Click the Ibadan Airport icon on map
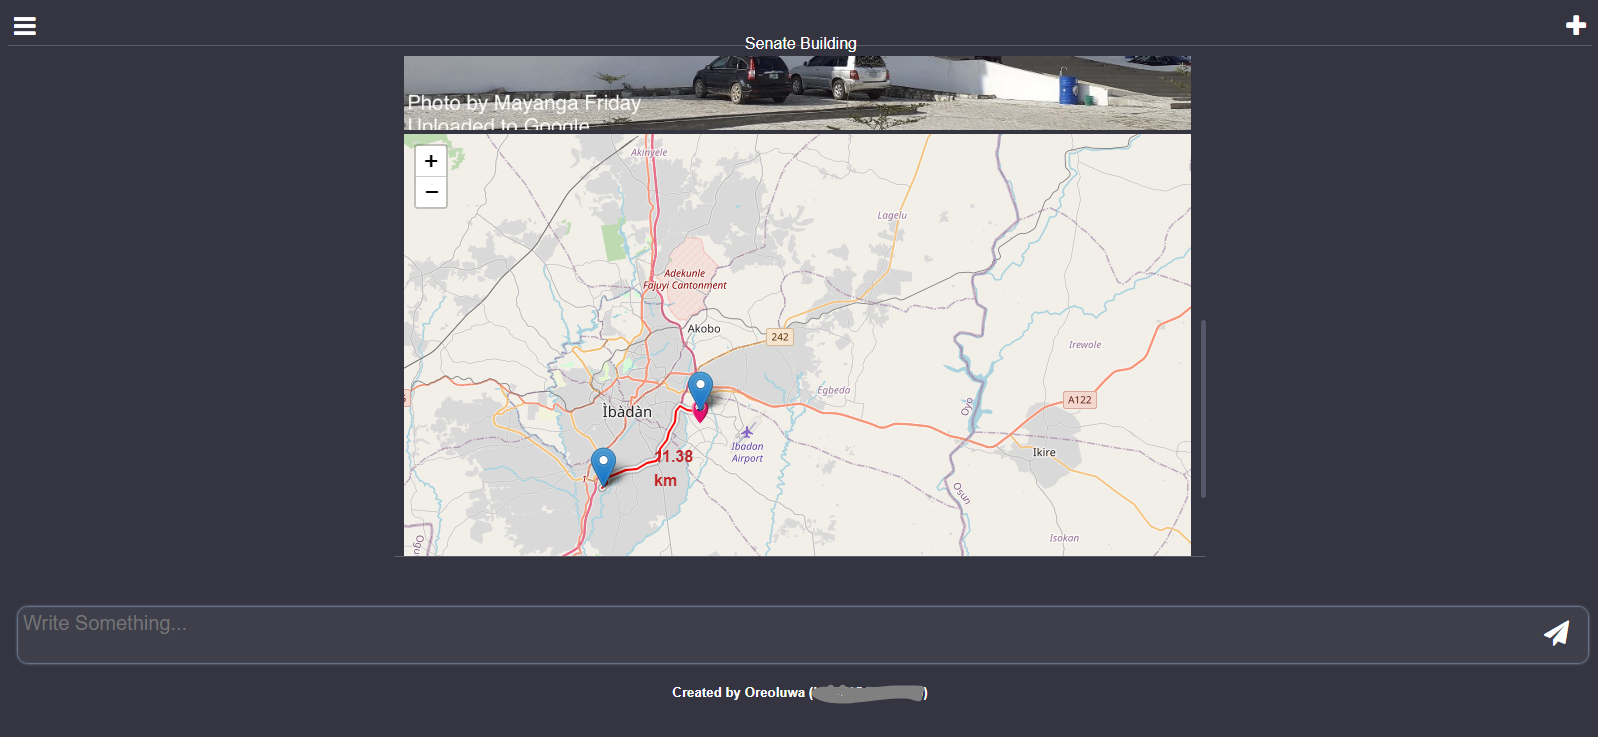The width and height of the screenshot is (1598, 737). pos(746,433)
